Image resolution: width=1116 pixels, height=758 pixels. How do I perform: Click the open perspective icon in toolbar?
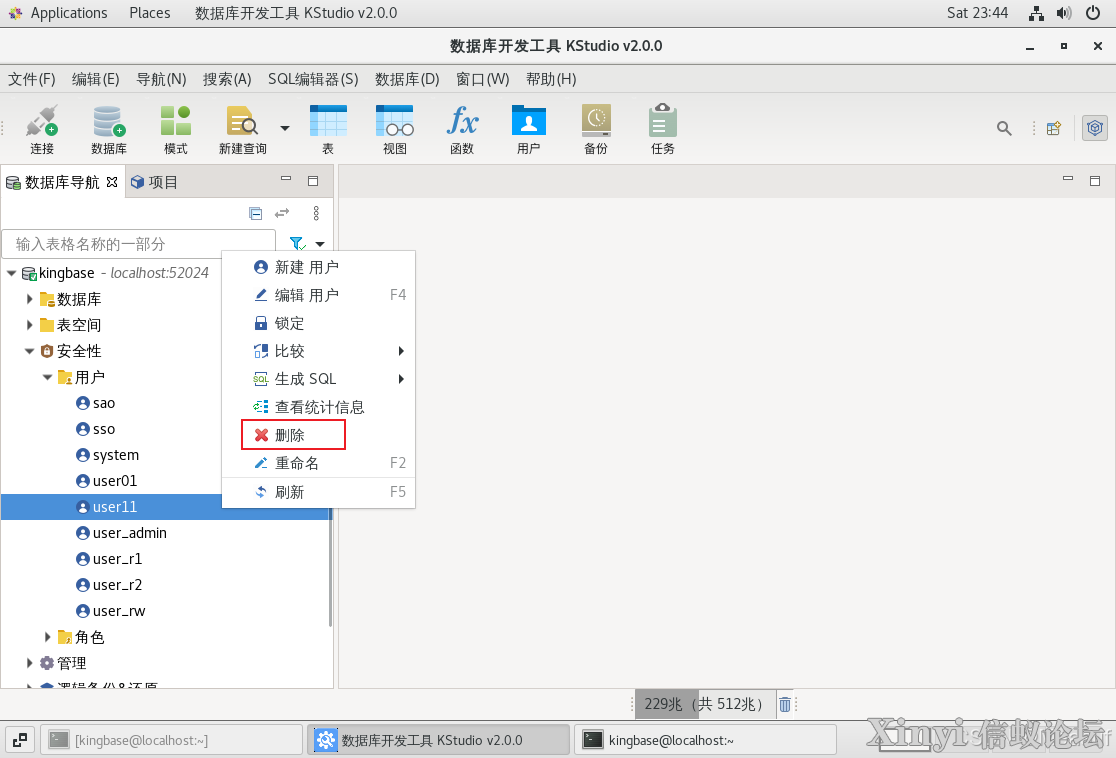point(1054,128)
